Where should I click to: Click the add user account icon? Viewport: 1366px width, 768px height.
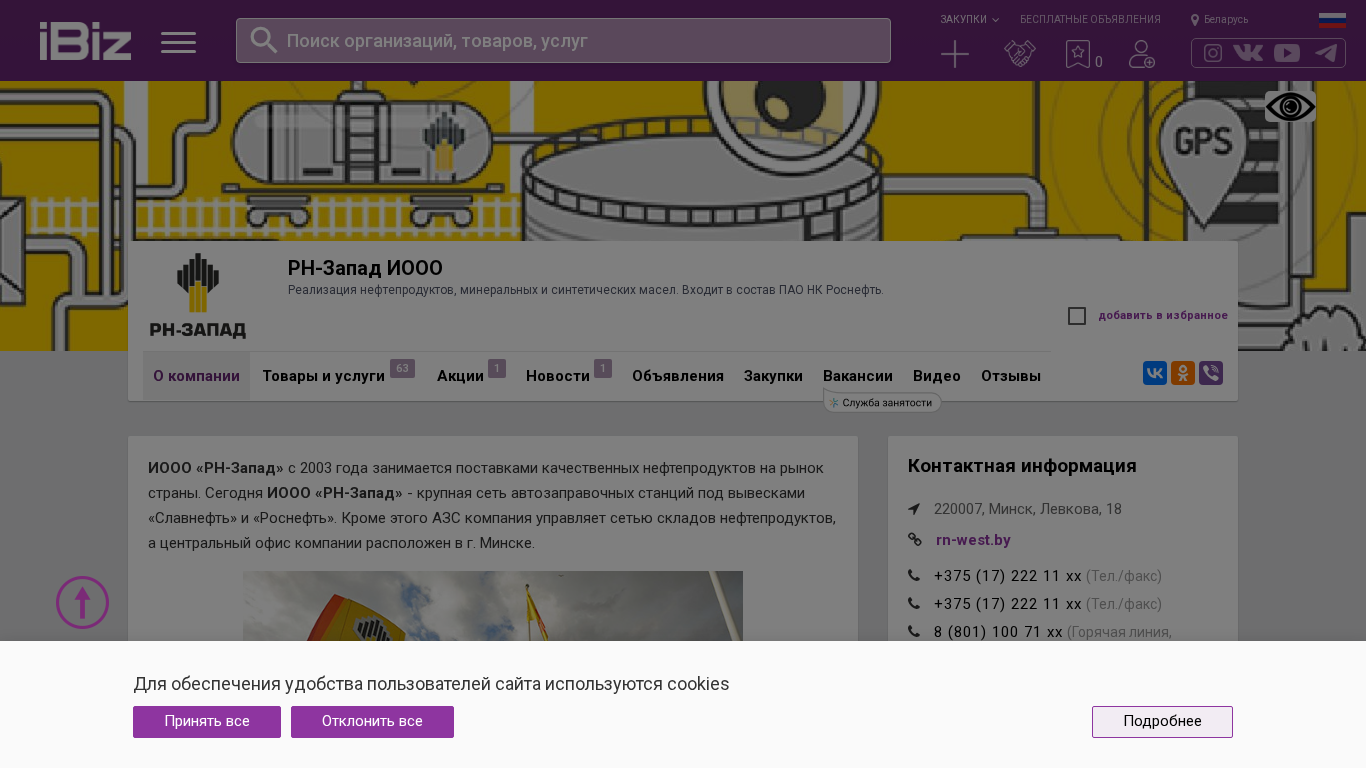[x=1142, y=54]
